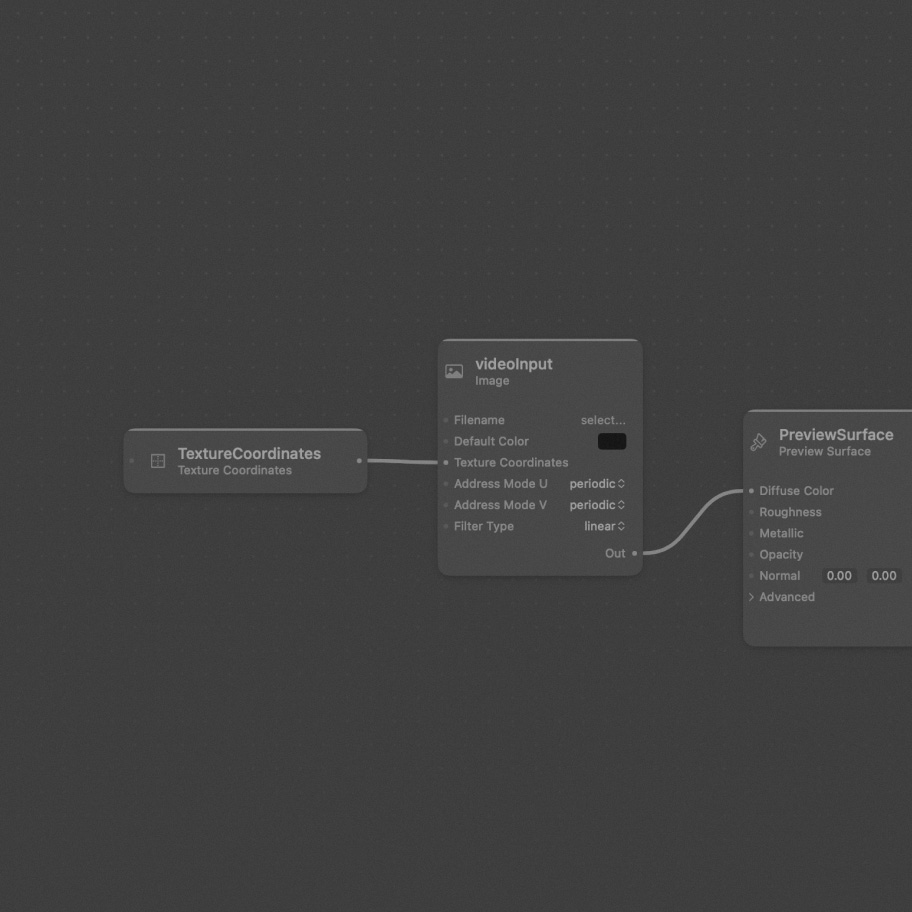The image size is (912, 912).
Task: Click the Roughness input port
Action: tap(751, 512)
